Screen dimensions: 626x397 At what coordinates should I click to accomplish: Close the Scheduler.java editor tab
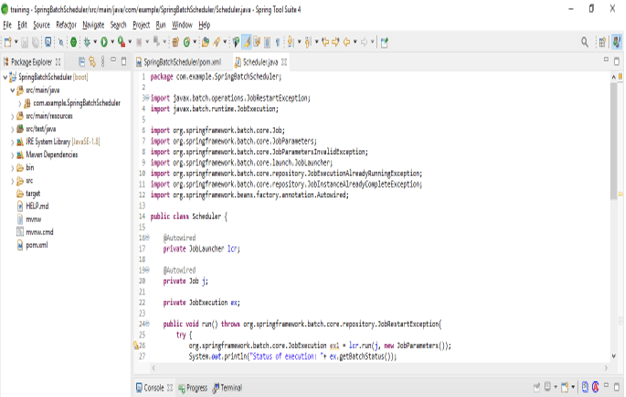point(284,62)
